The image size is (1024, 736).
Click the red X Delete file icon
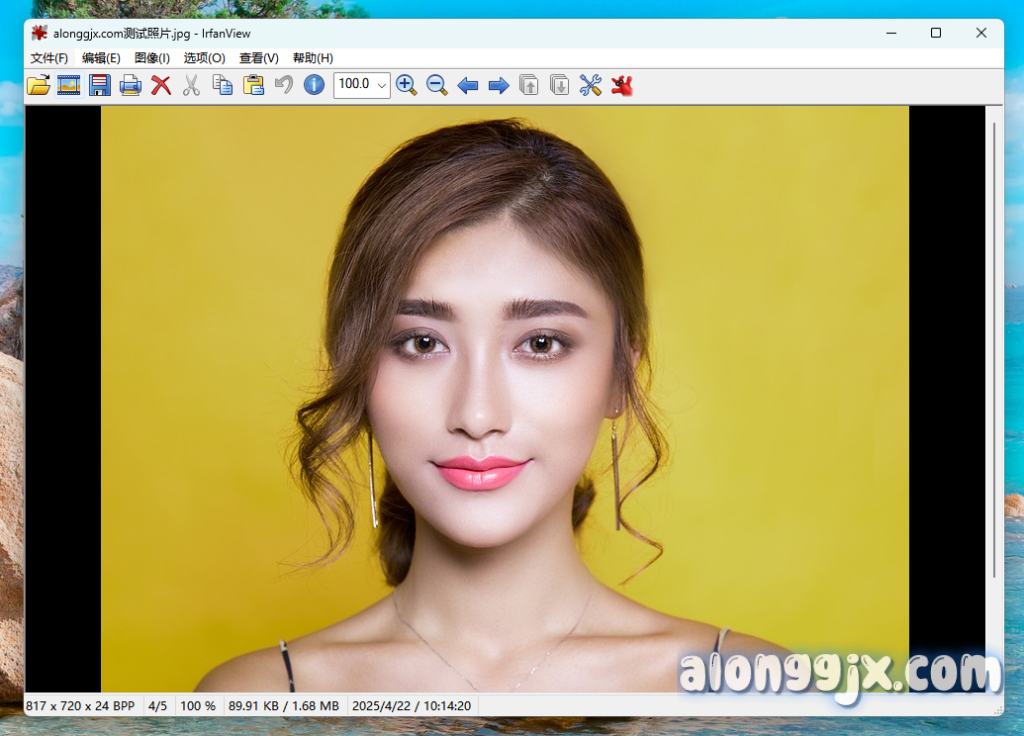[x=161, y=85]
